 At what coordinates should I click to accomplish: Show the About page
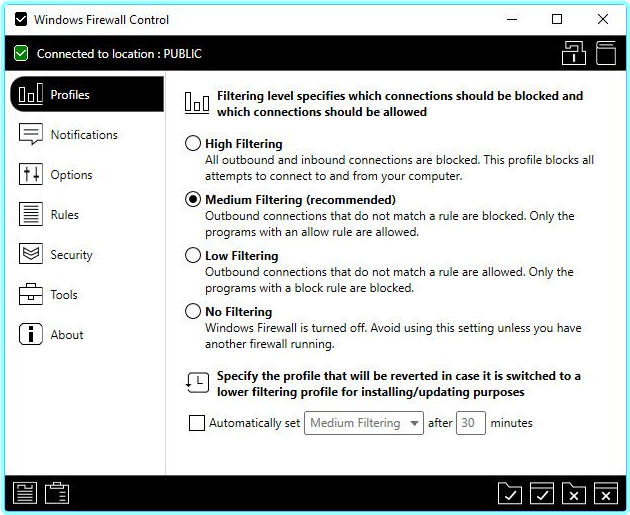pyautogui.click(x=67, y=335)
